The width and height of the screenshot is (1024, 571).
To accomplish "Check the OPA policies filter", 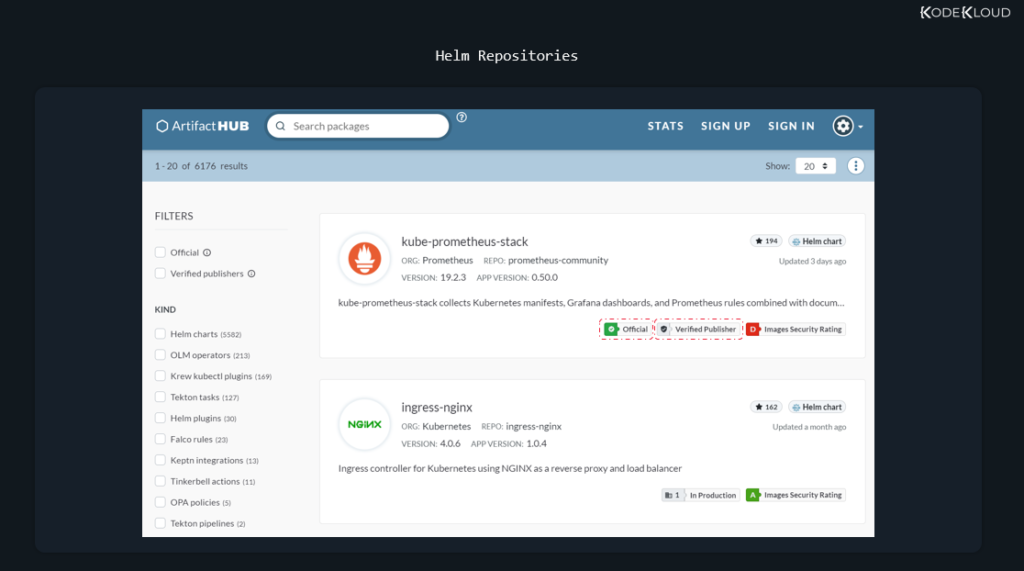I will (x=160, y=502).
